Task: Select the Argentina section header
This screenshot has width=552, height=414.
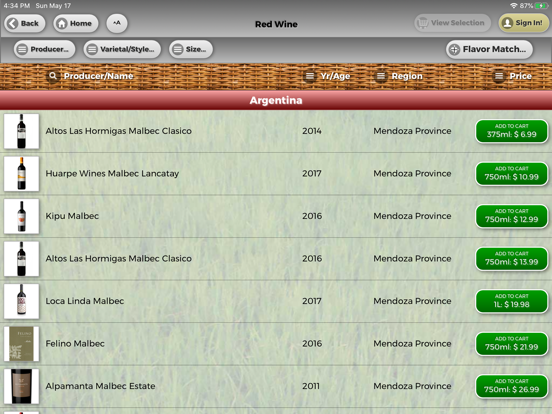Action: pos(276,100)
